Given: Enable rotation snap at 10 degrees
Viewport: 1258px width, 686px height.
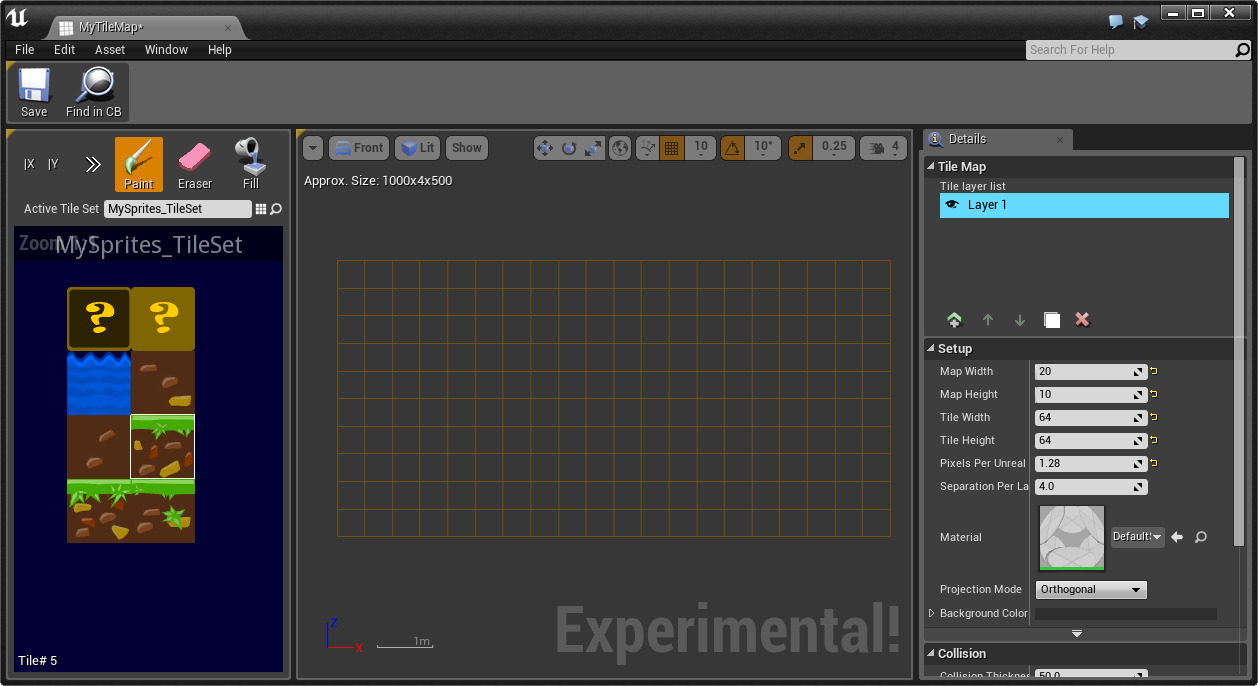Looking at the screenshot, I should coord(733,147).
